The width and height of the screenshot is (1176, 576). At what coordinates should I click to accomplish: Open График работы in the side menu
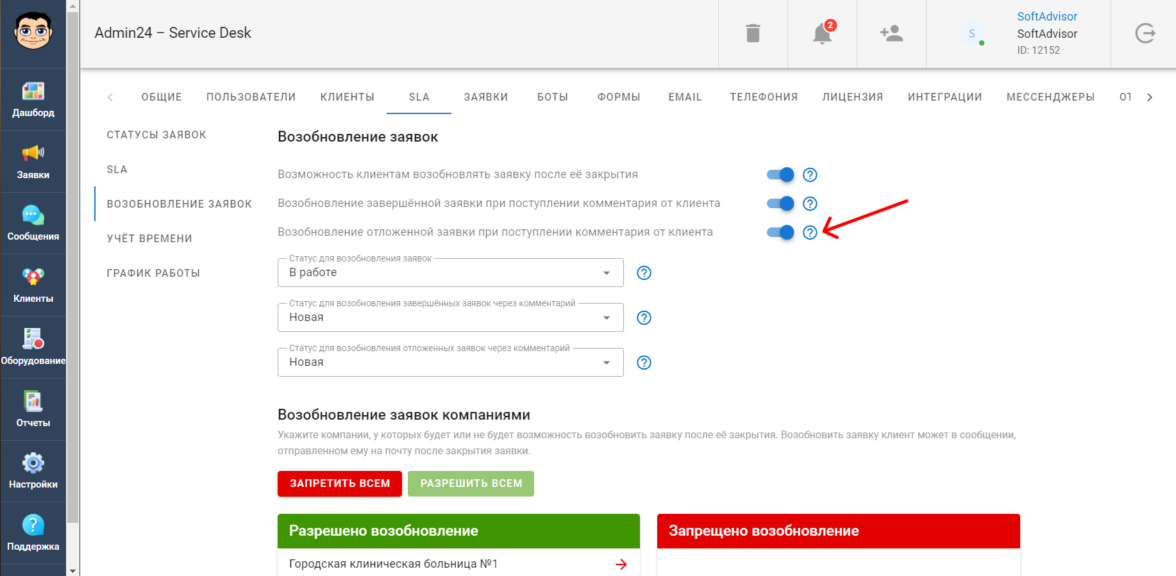(153, 273)
